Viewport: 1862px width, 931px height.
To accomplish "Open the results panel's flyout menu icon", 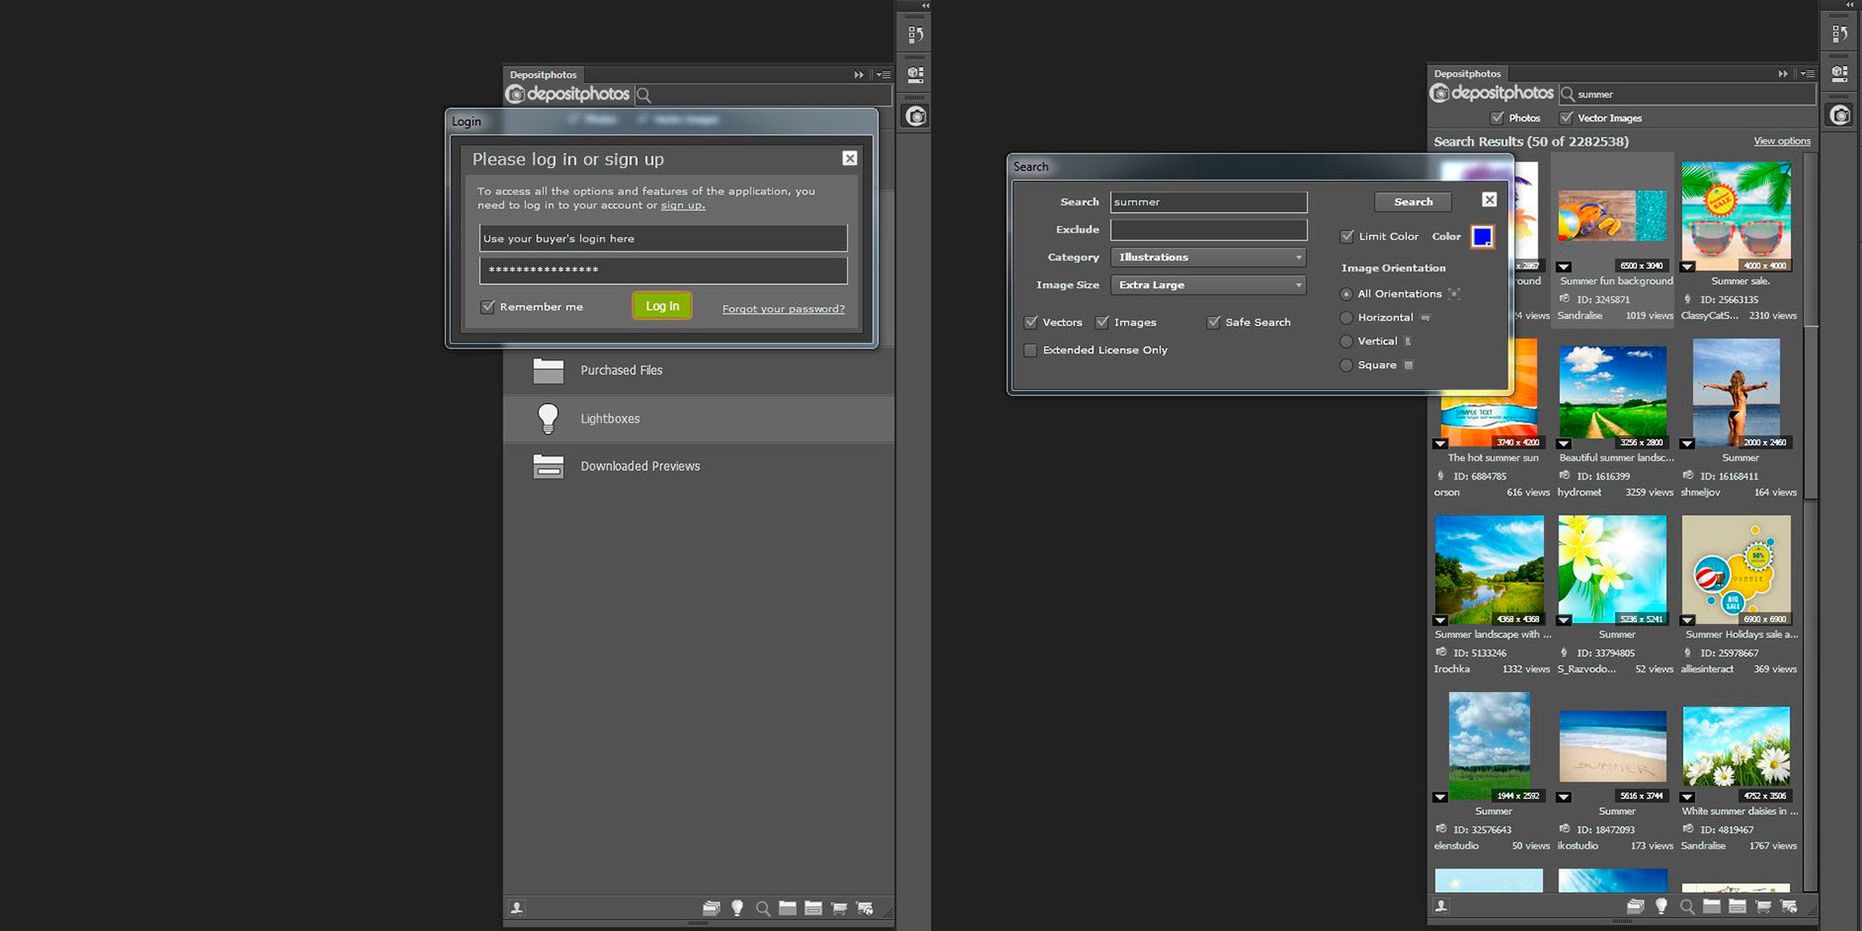I will 1807,73.
